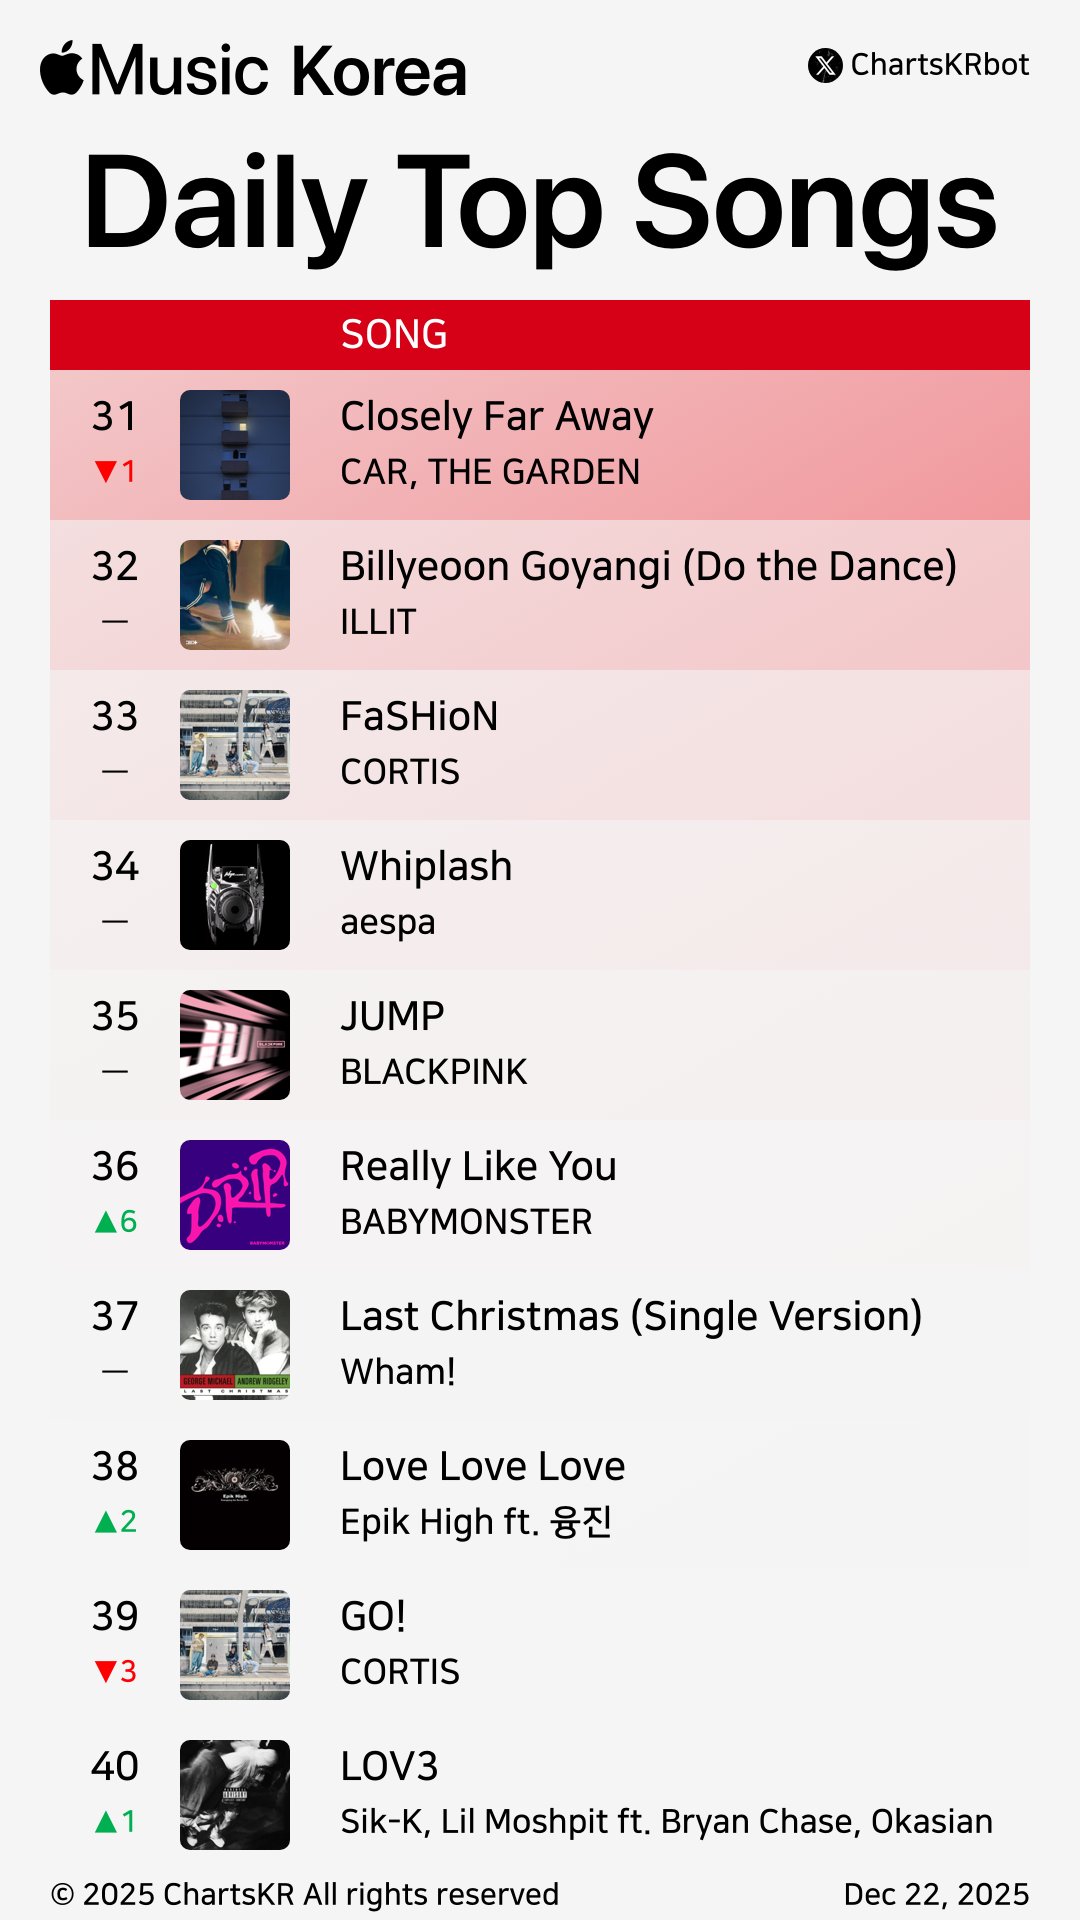Click the green up arrow under rank 36
This screenshot has width=1080, height=1920.
(105, 1221)
